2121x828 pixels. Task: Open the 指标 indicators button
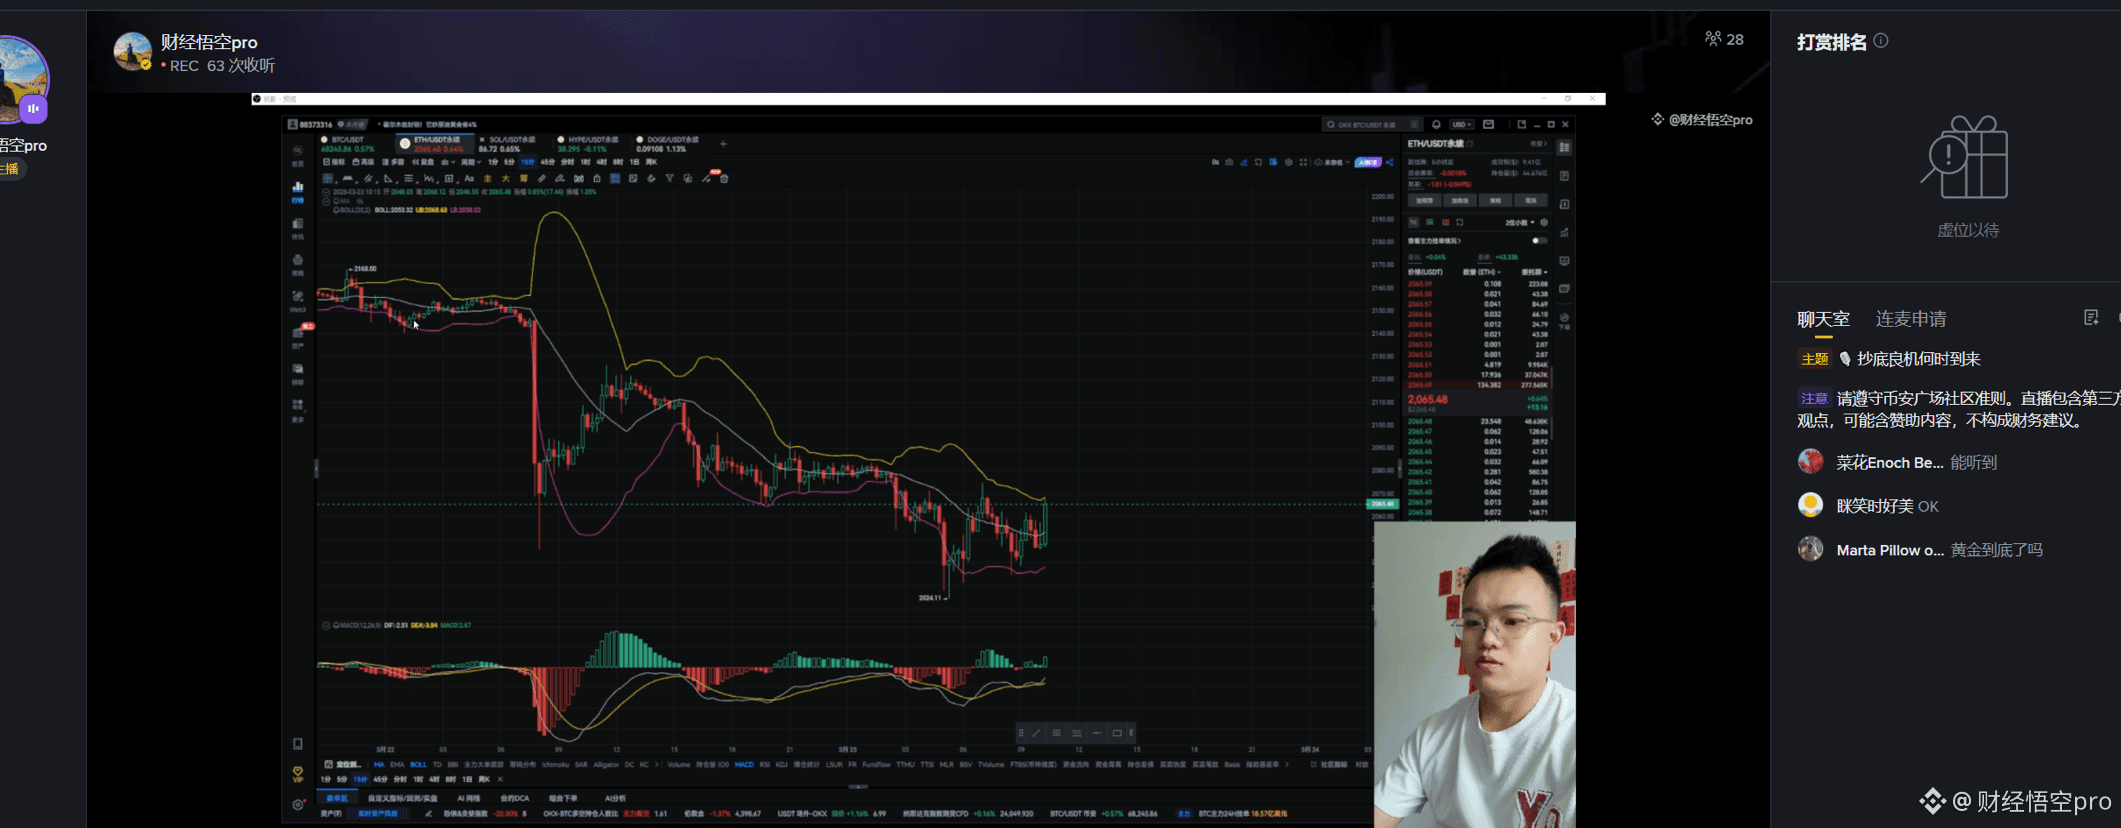point(334,162)
